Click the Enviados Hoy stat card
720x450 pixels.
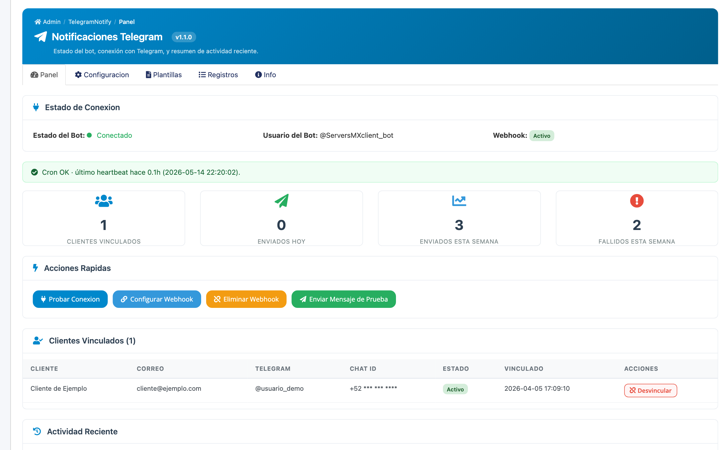pos(281,218)
